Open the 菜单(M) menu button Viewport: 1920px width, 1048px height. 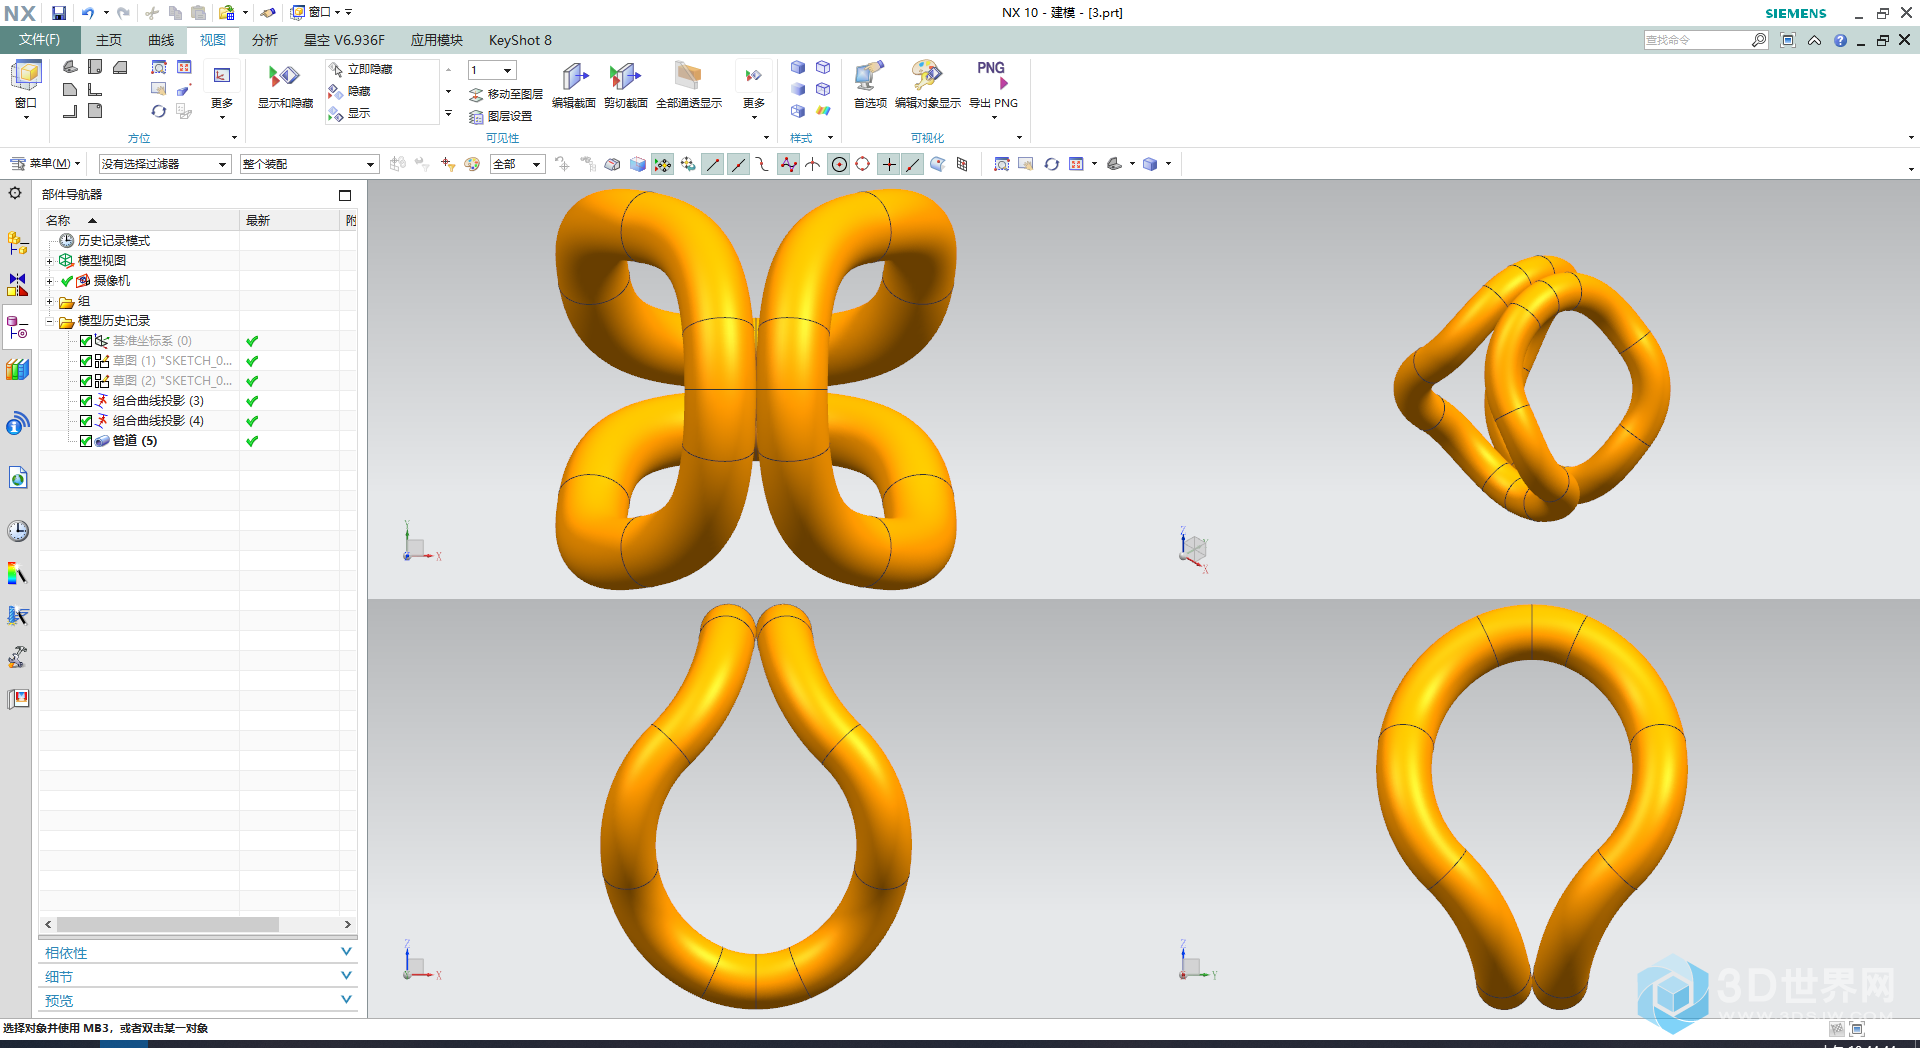coord(46,164)
